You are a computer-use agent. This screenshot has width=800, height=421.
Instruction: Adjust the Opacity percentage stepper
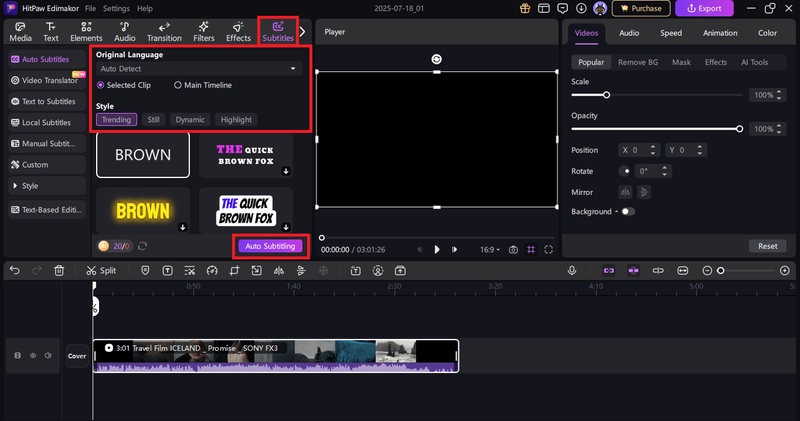click(779, 129)
